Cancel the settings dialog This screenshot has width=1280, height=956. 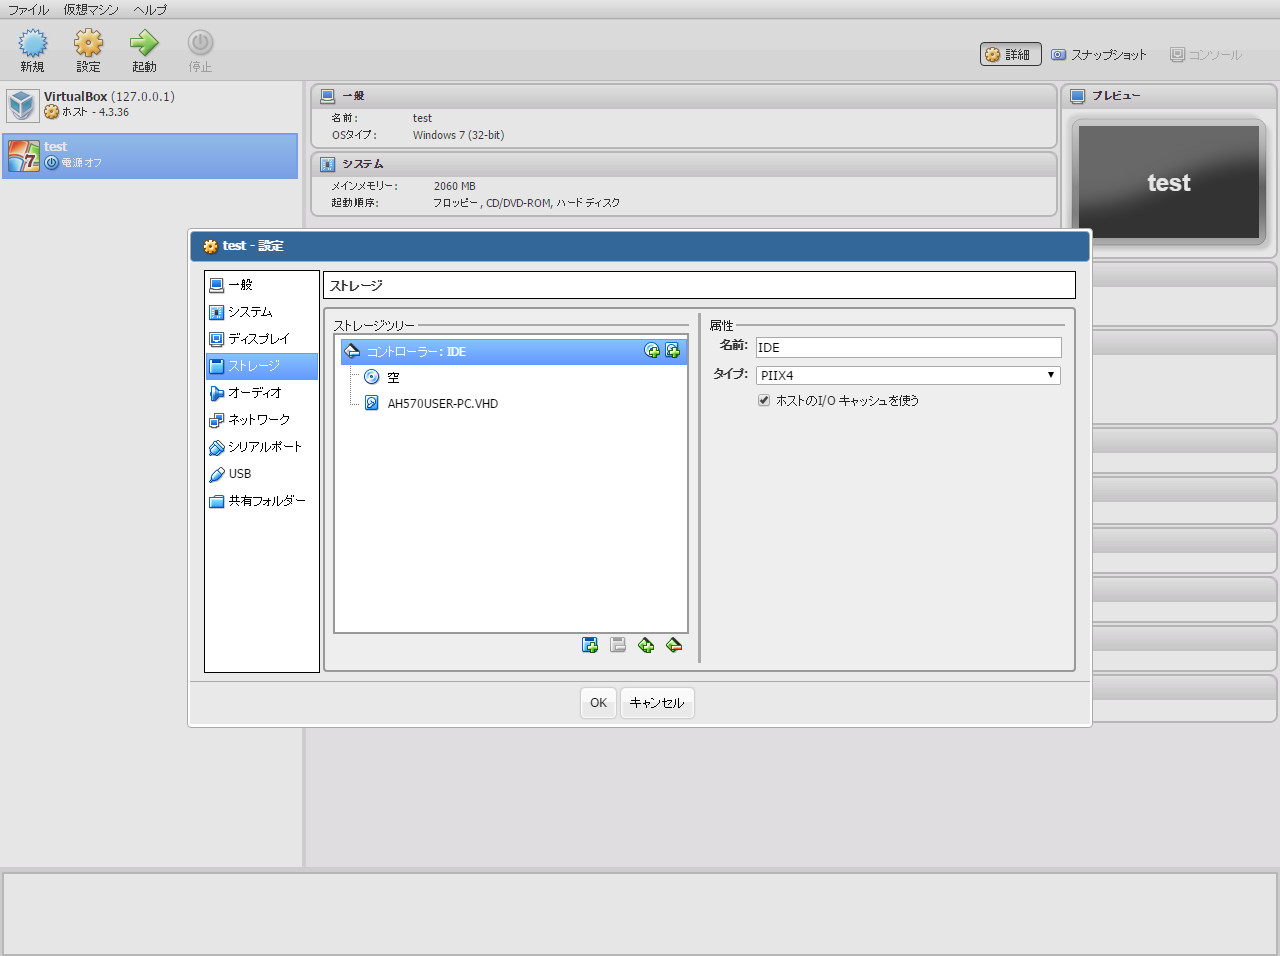pyautogui.click(x=657, y=703)
